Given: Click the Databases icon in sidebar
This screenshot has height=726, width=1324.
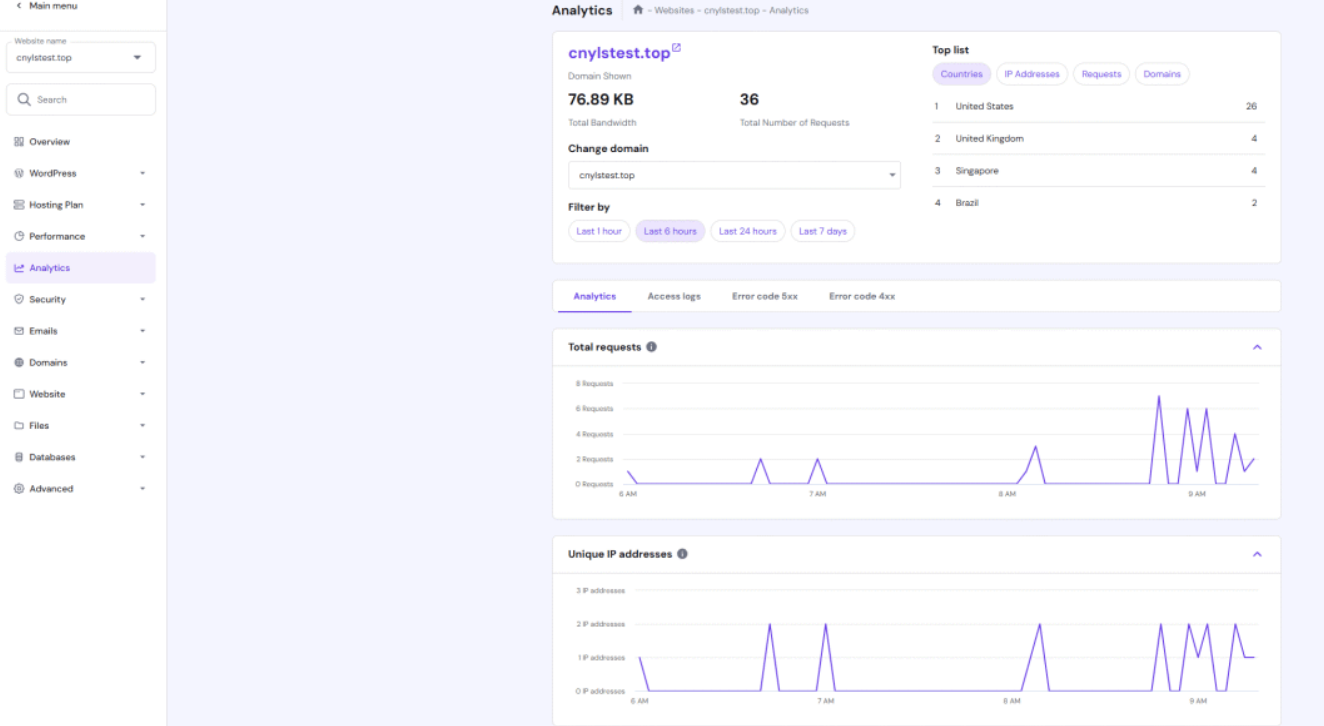Looking at the screenshot, I should point(19,457).
